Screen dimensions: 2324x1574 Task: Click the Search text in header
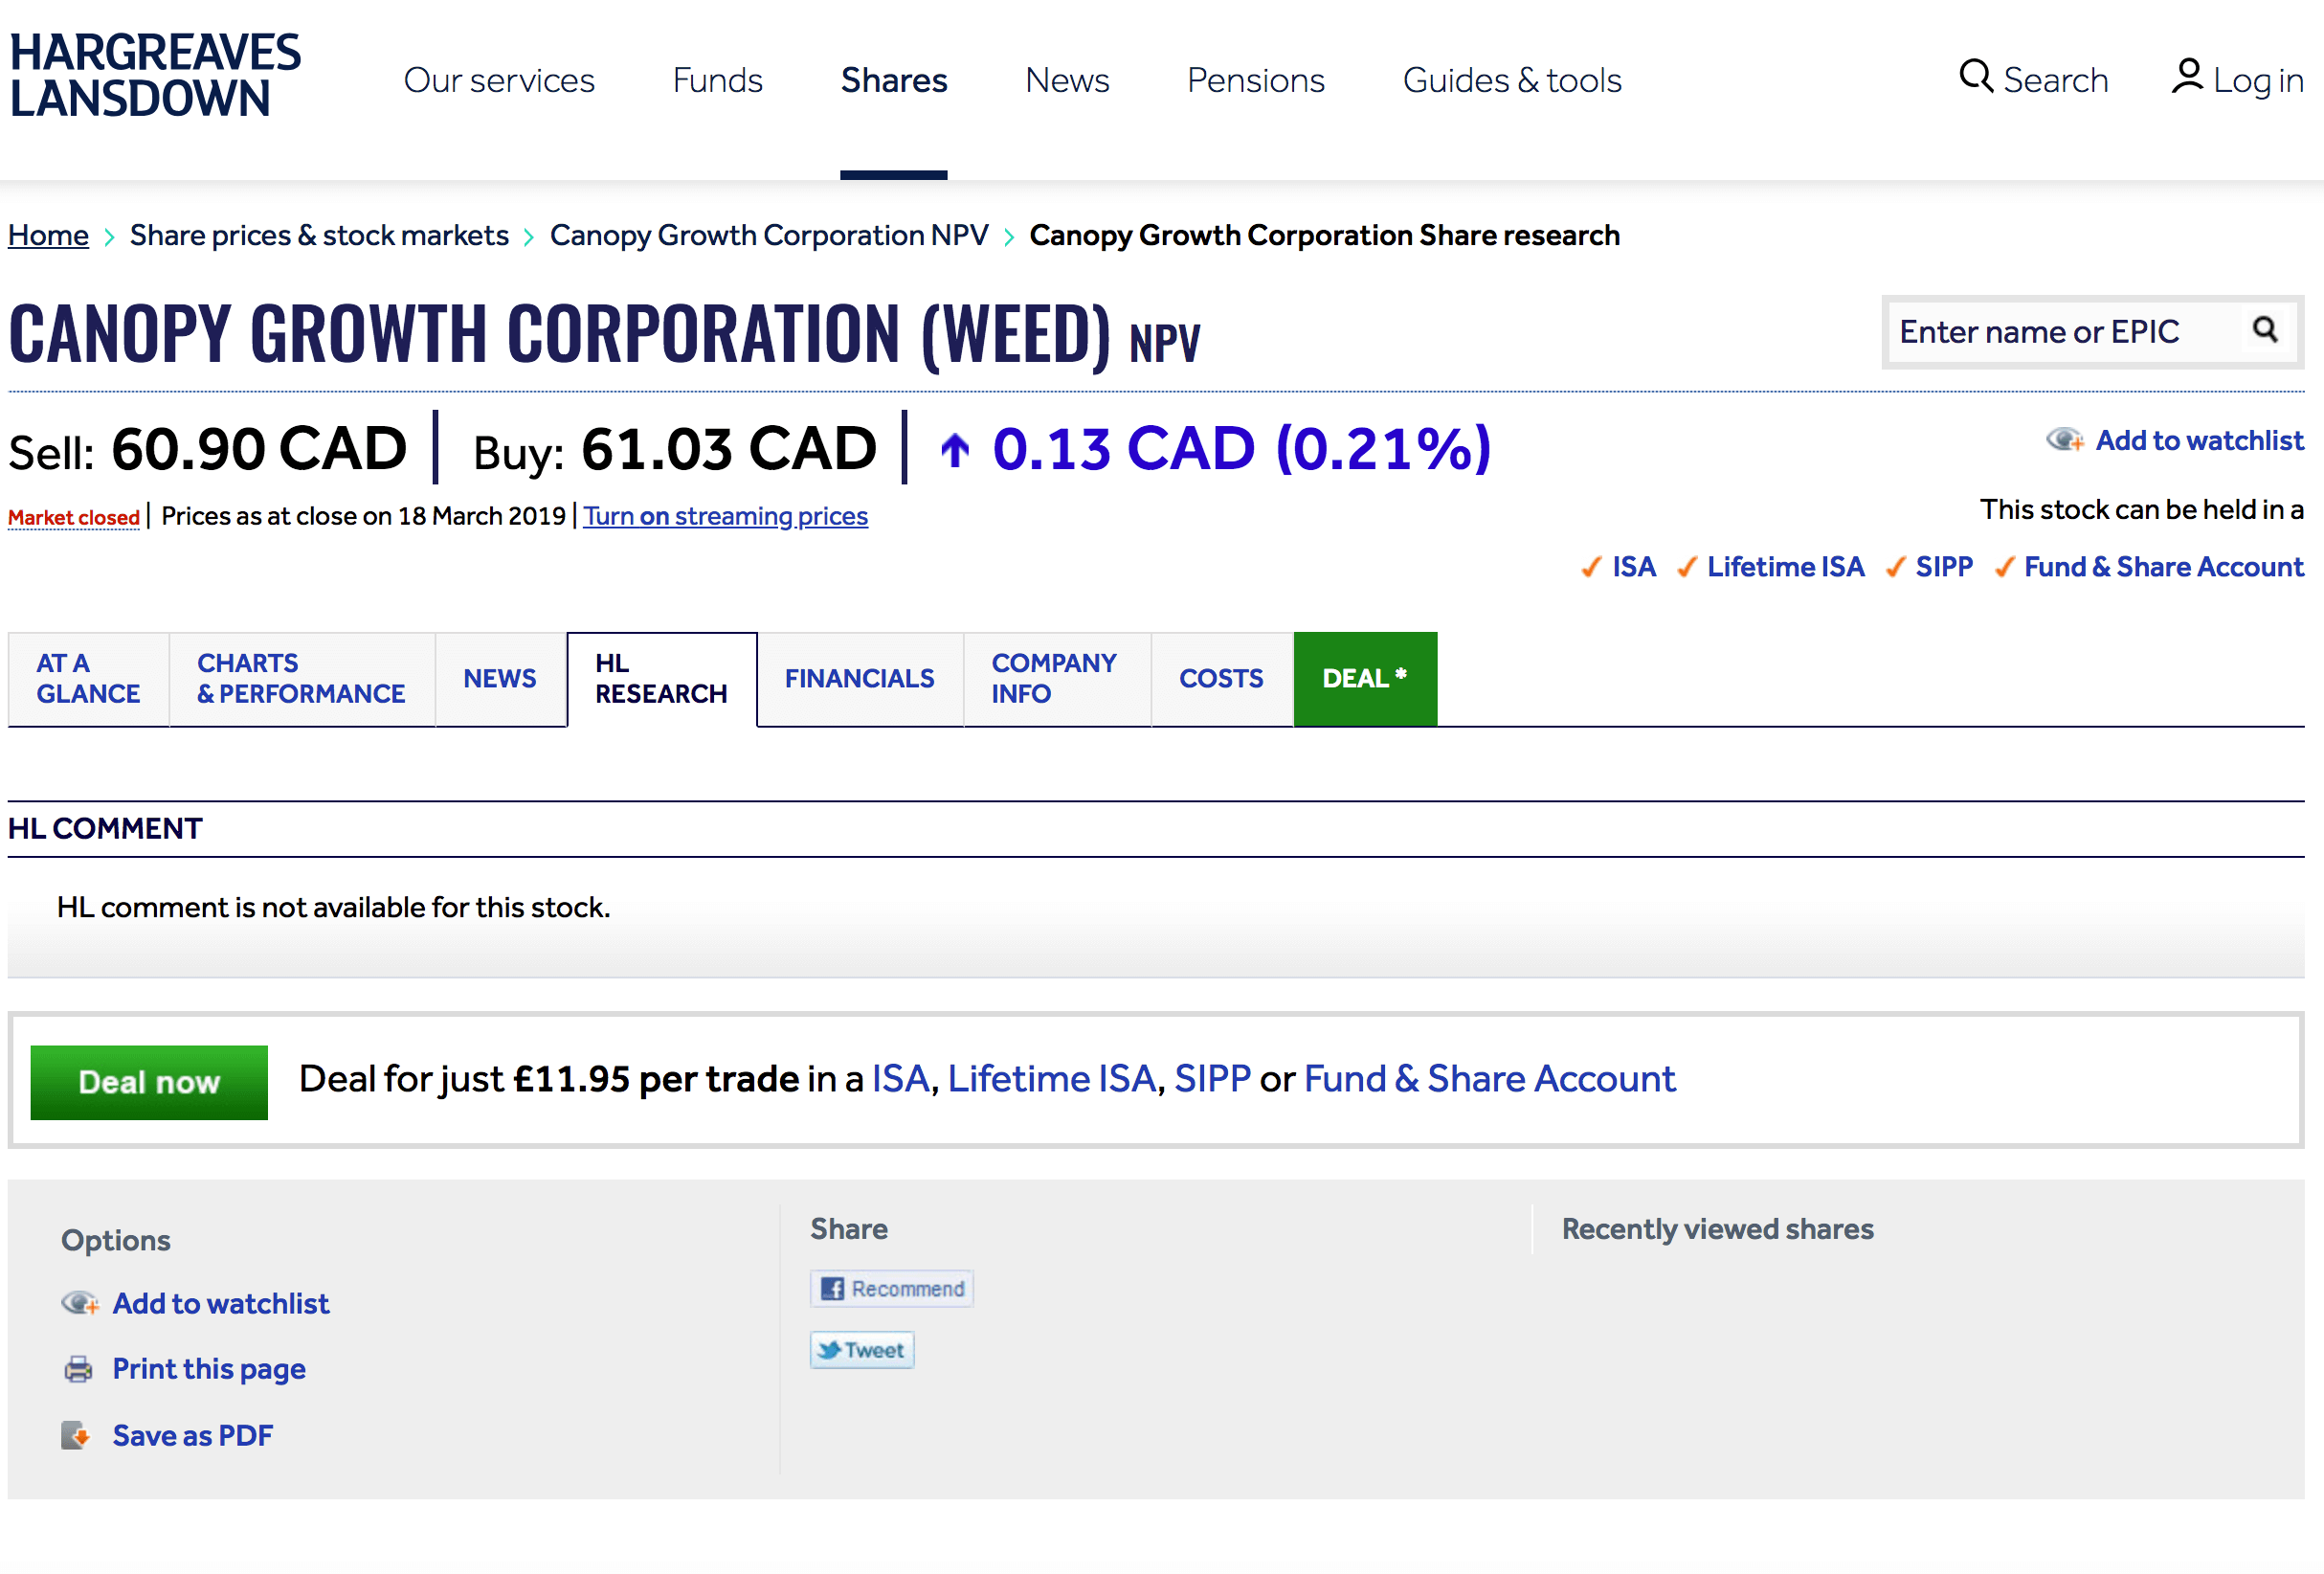click(2056, 80)
